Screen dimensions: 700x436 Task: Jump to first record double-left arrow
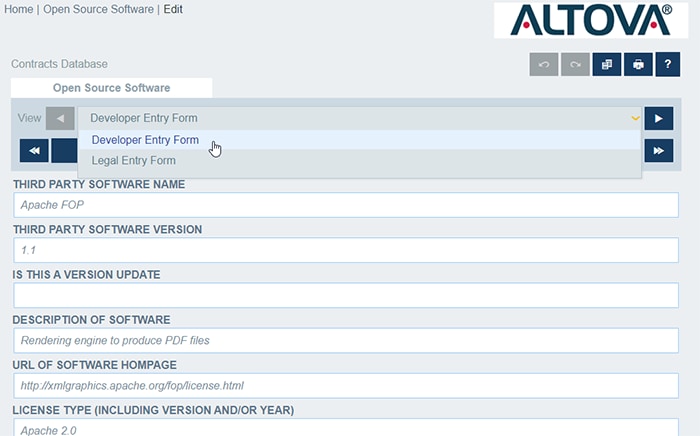pos(34,150)
